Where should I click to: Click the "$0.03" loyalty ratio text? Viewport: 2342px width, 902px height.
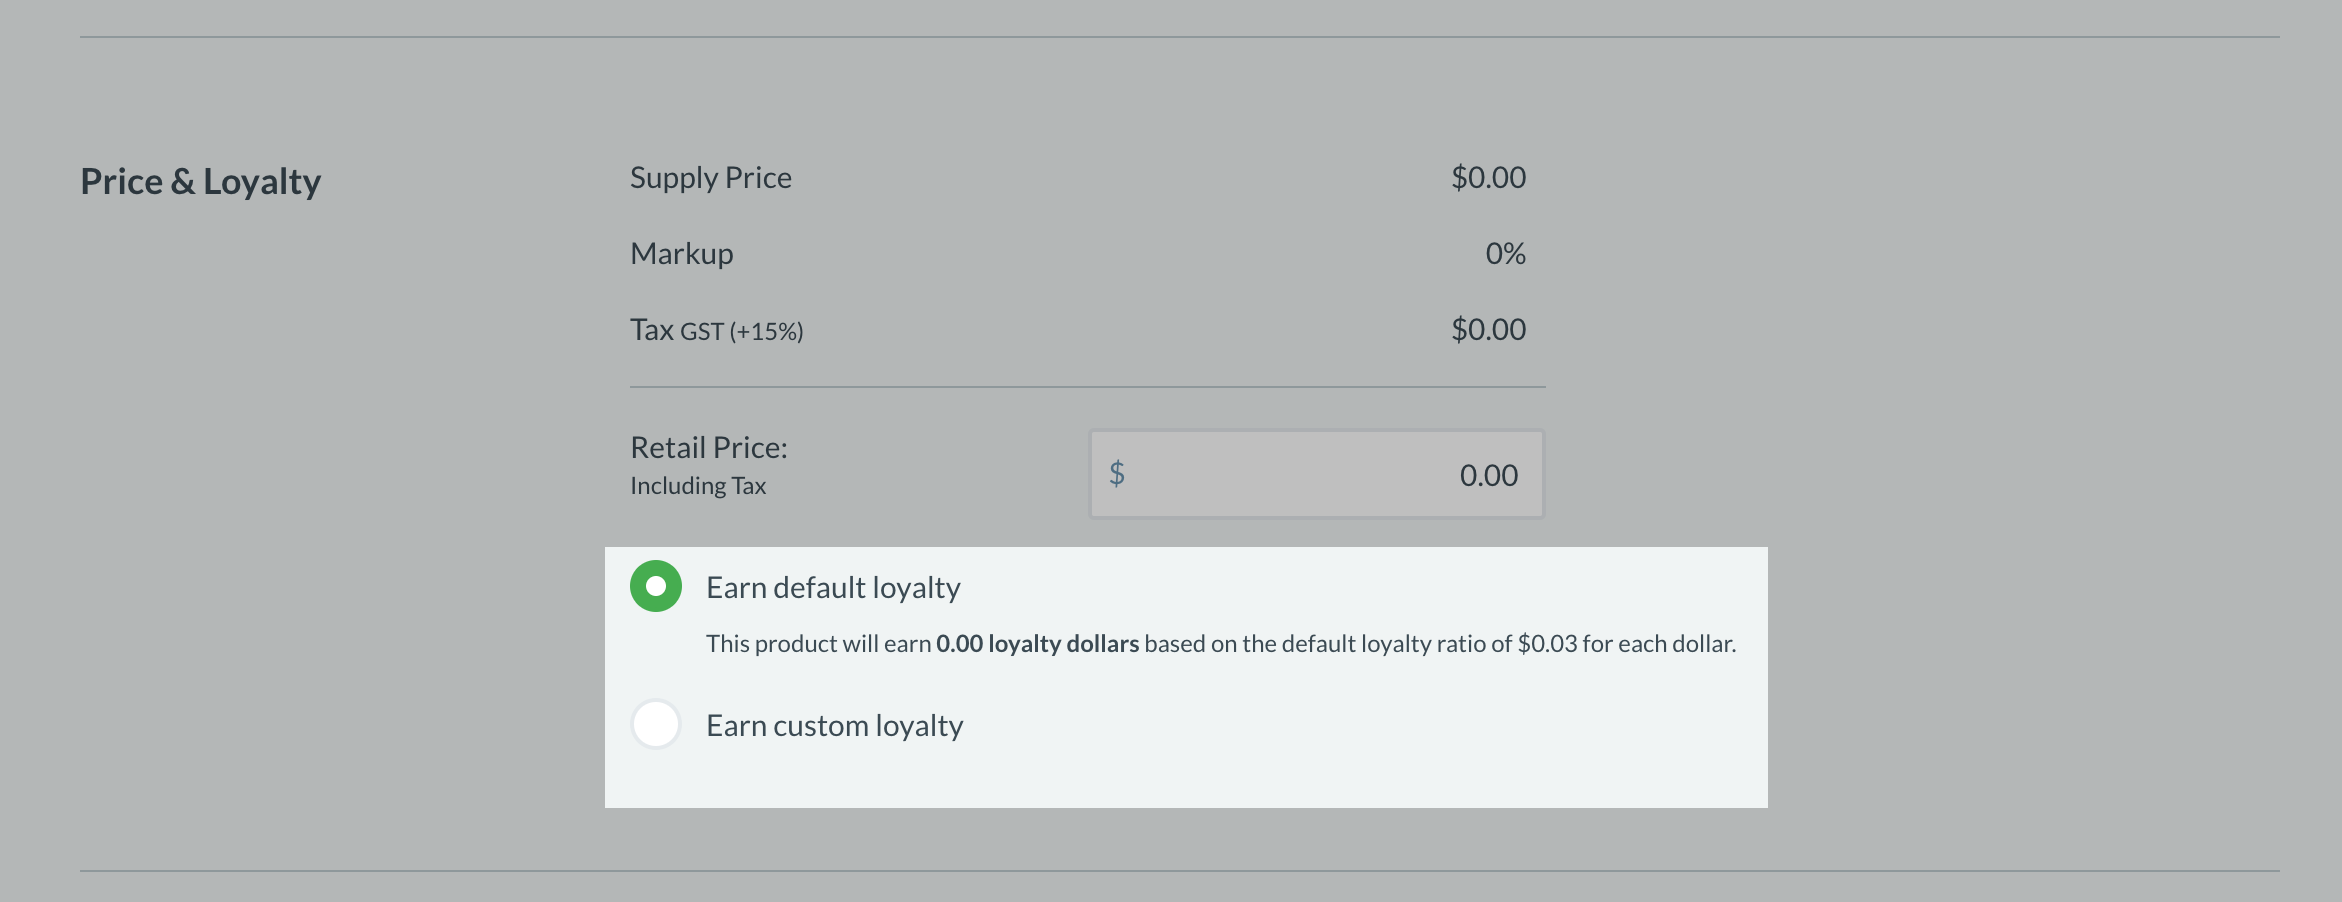1546,644
